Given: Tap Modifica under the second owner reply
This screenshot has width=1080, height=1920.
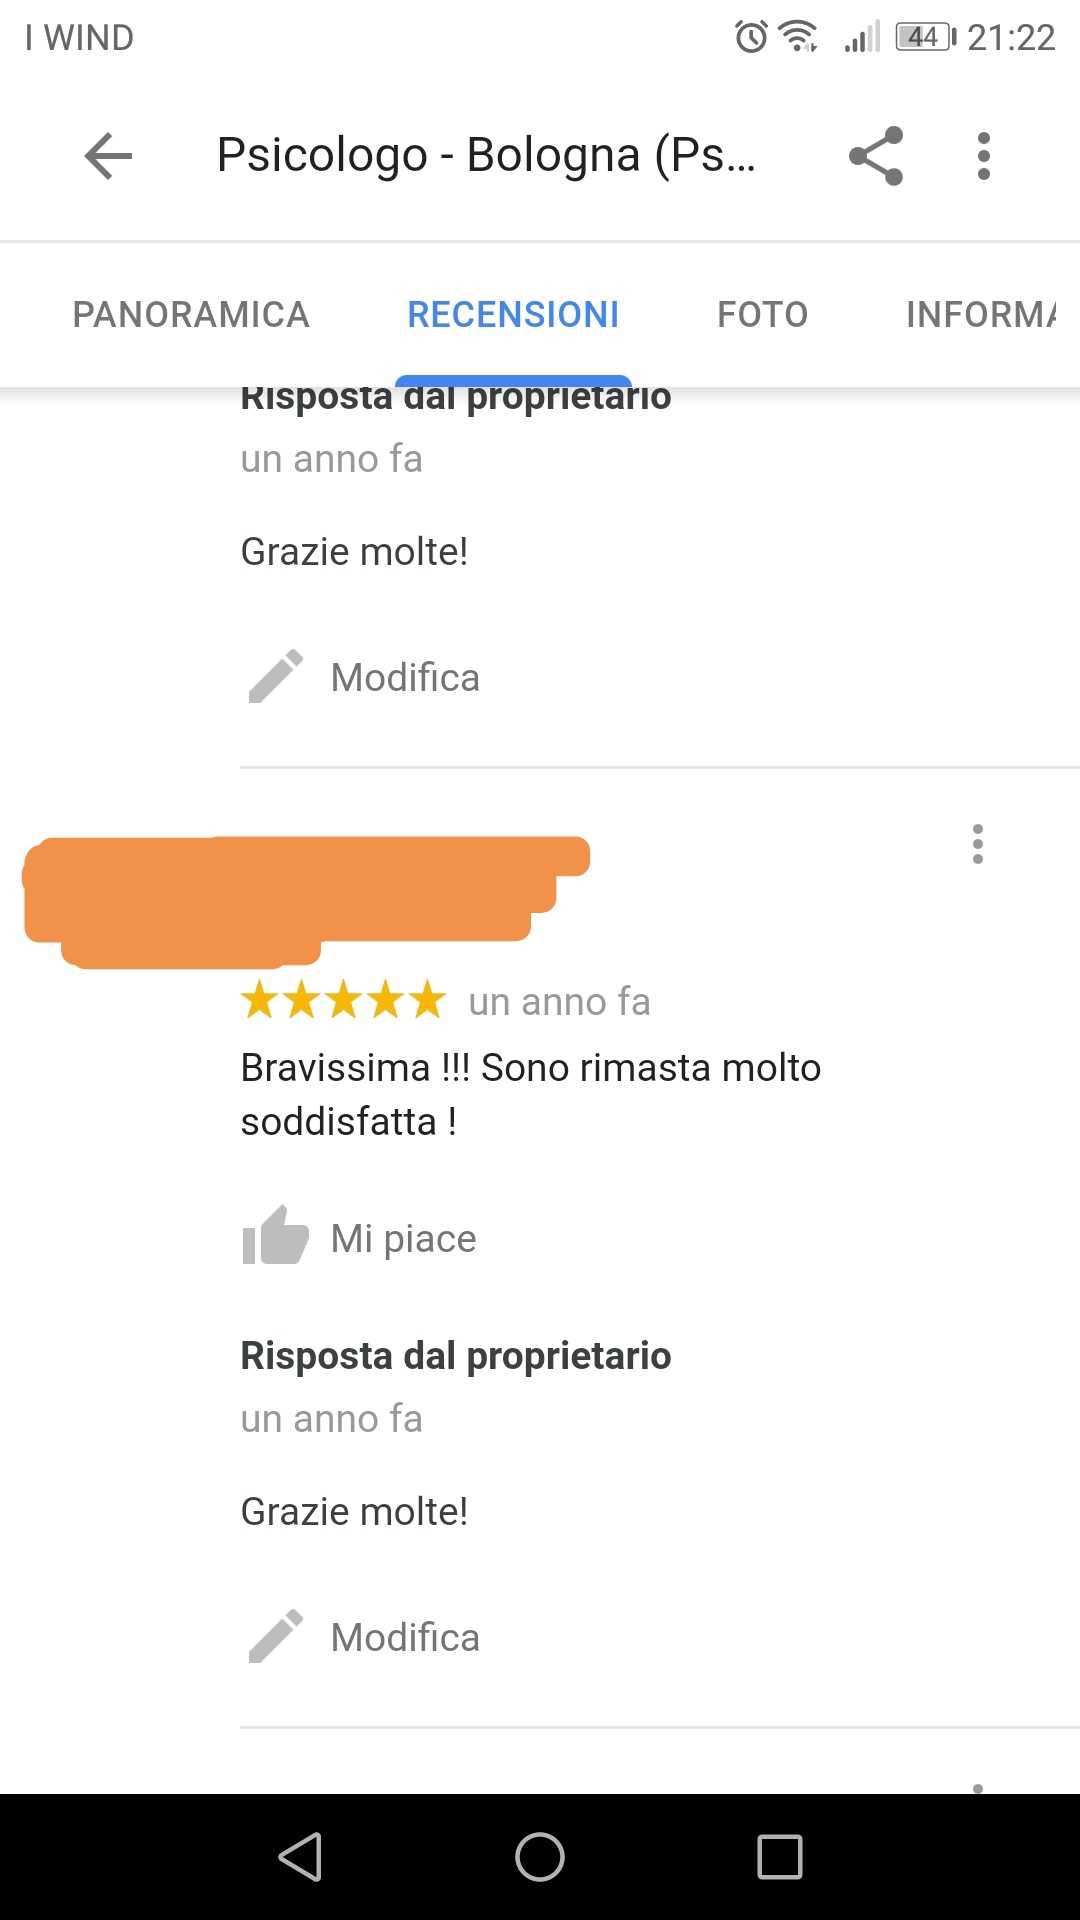Looking at the screenshot, I should [x=405, y=1637].
